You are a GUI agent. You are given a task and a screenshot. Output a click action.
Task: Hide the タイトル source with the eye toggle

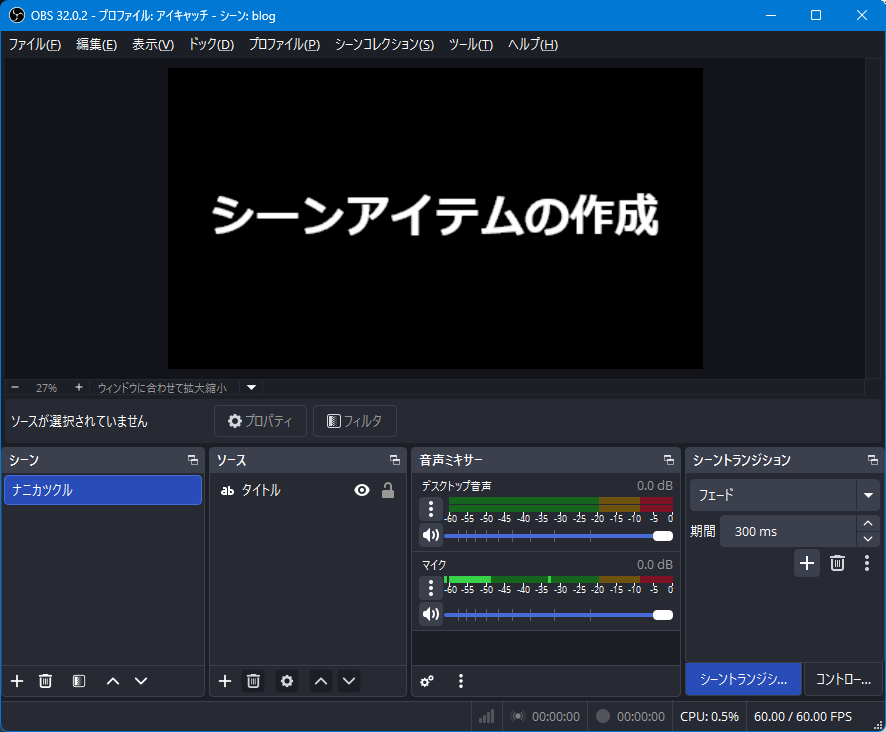click(x=360, y=491)
